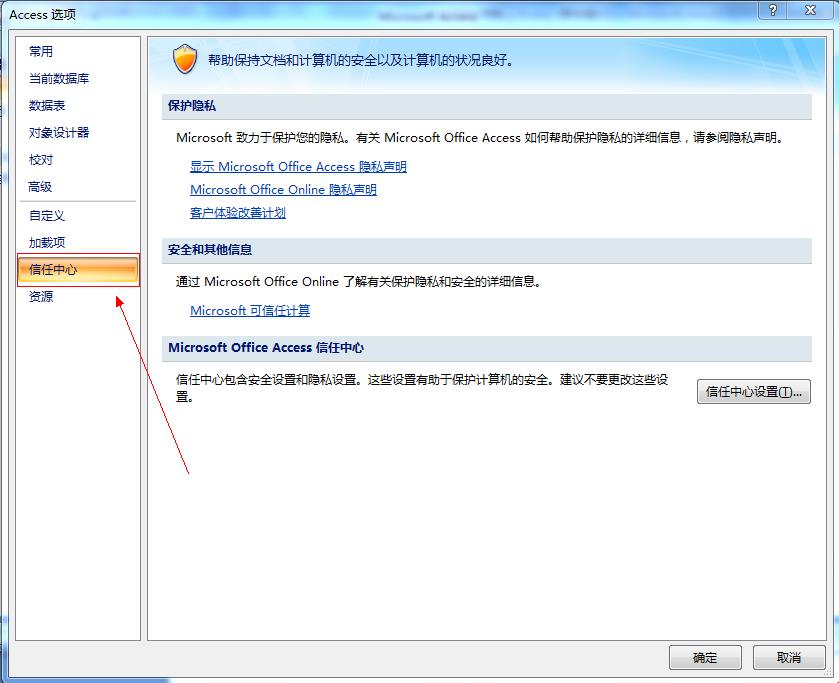
Task: Open Microsoft Office Online 隐私声明 link
Action: point(283,189)
